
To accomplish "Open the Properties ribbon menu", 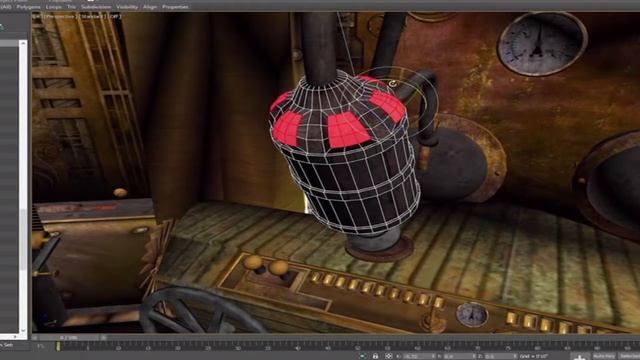I will [x=175, y=7].
